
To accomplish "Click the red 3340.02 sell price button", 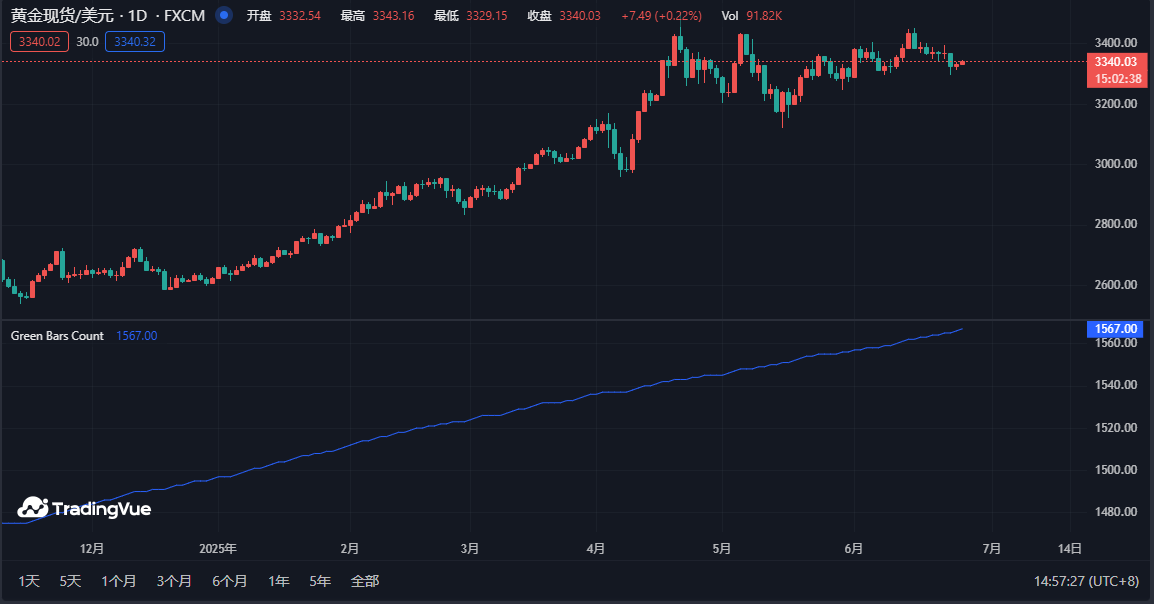I will [x=39, y=41].
